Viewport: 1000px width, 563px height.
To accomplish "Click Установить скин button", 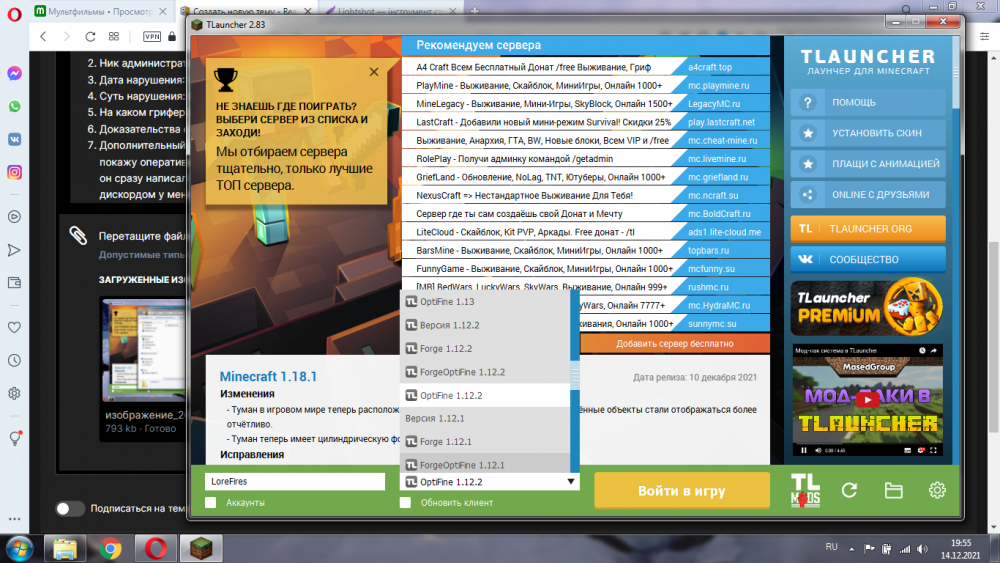I will [868, 133].
